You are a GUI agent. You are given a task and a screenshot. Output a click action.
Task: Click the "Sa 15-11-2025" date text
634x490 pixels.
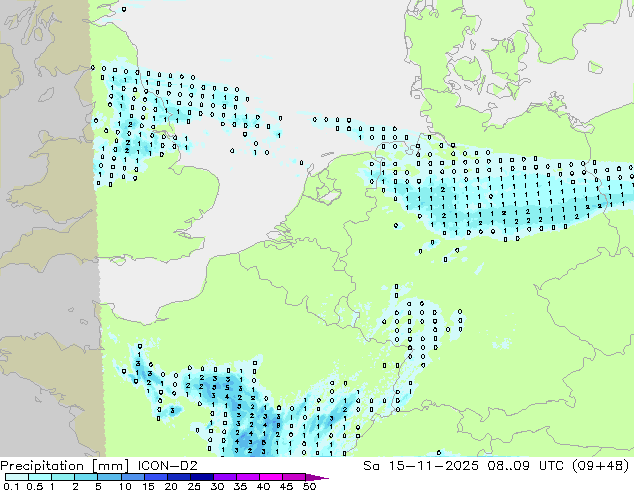click(x=421, y=466)
